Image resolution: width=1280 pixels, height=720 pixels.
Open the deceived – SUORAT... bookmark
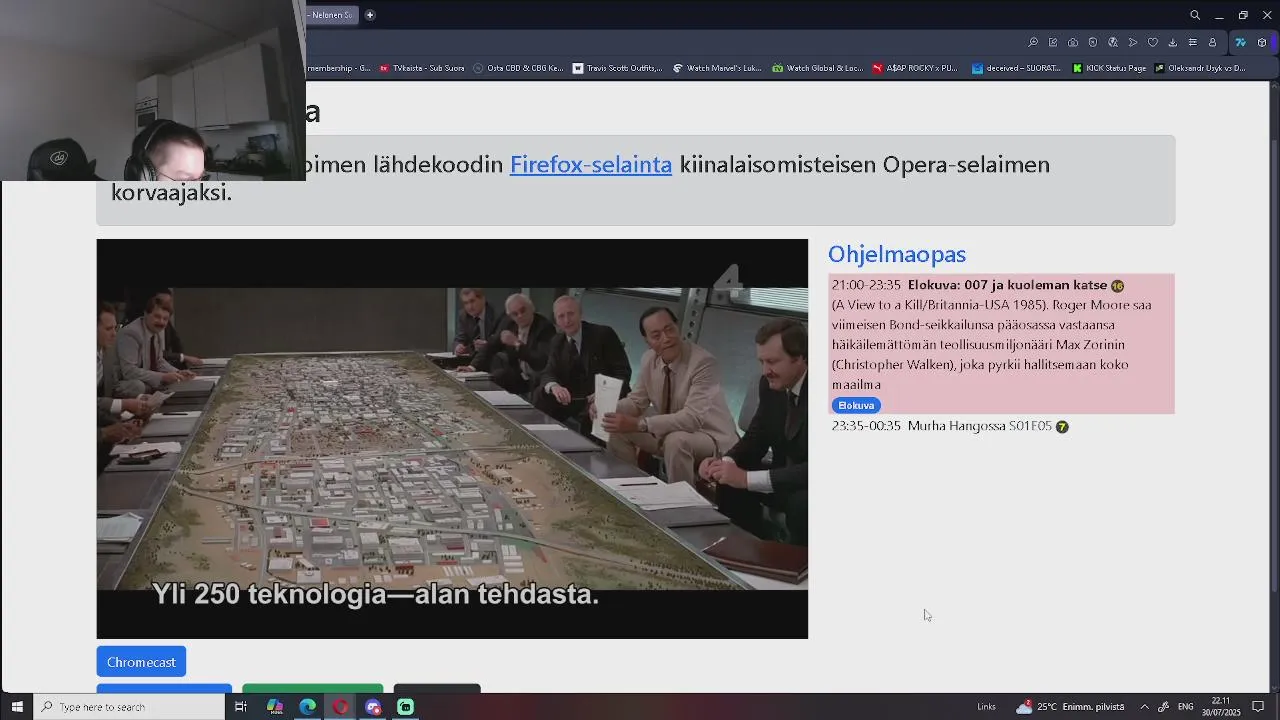coord(1016,68)
